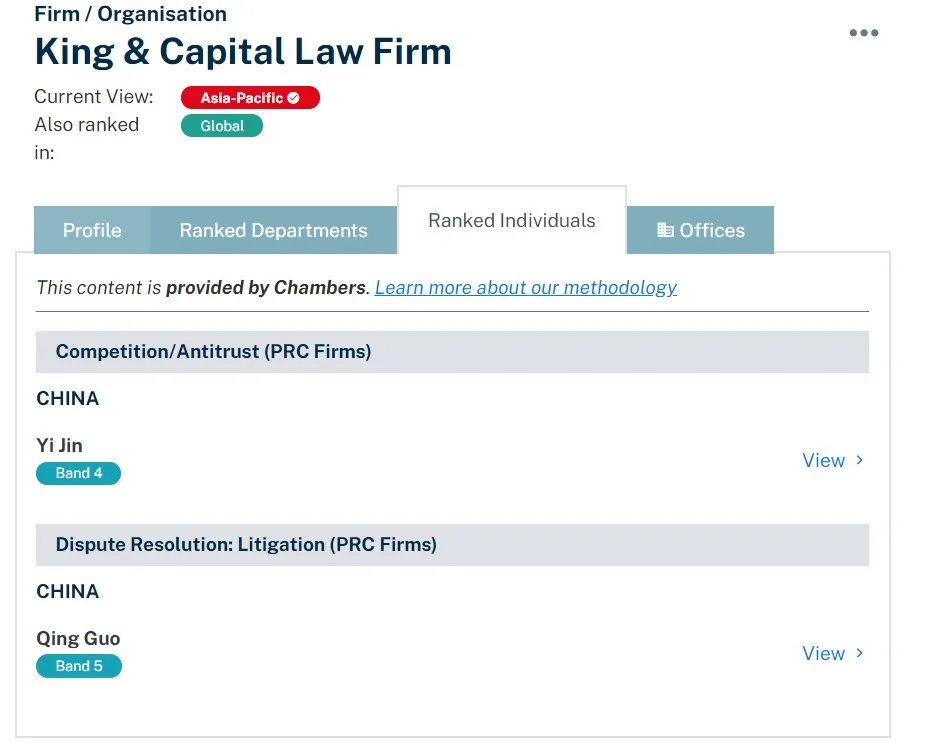Click the chevron next to Qing Guo's View
This screenshot has height=746, width=930.
pyautogui.click(x=859, y=653)
